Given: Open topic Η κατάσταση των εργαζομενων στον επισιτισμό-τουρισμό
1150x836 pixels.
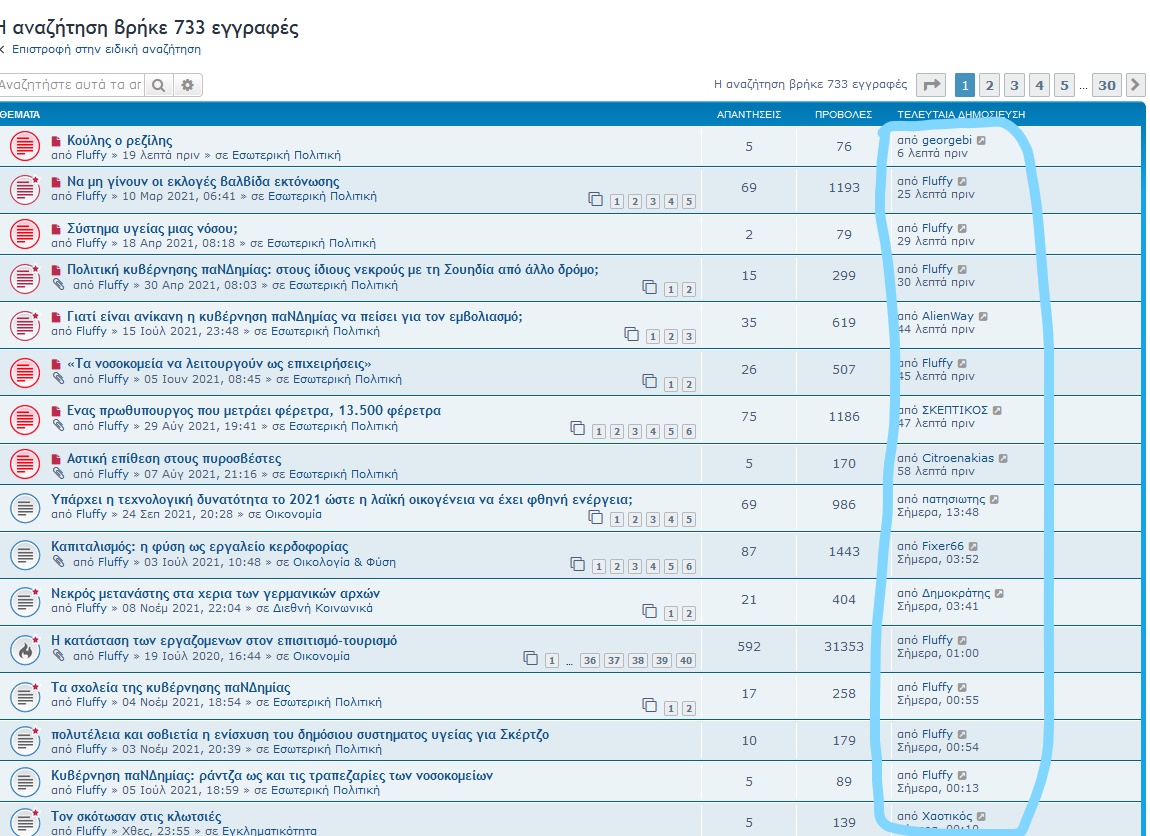Looking at the screenshot, I should pyautogui.click(x=224, y=640).
